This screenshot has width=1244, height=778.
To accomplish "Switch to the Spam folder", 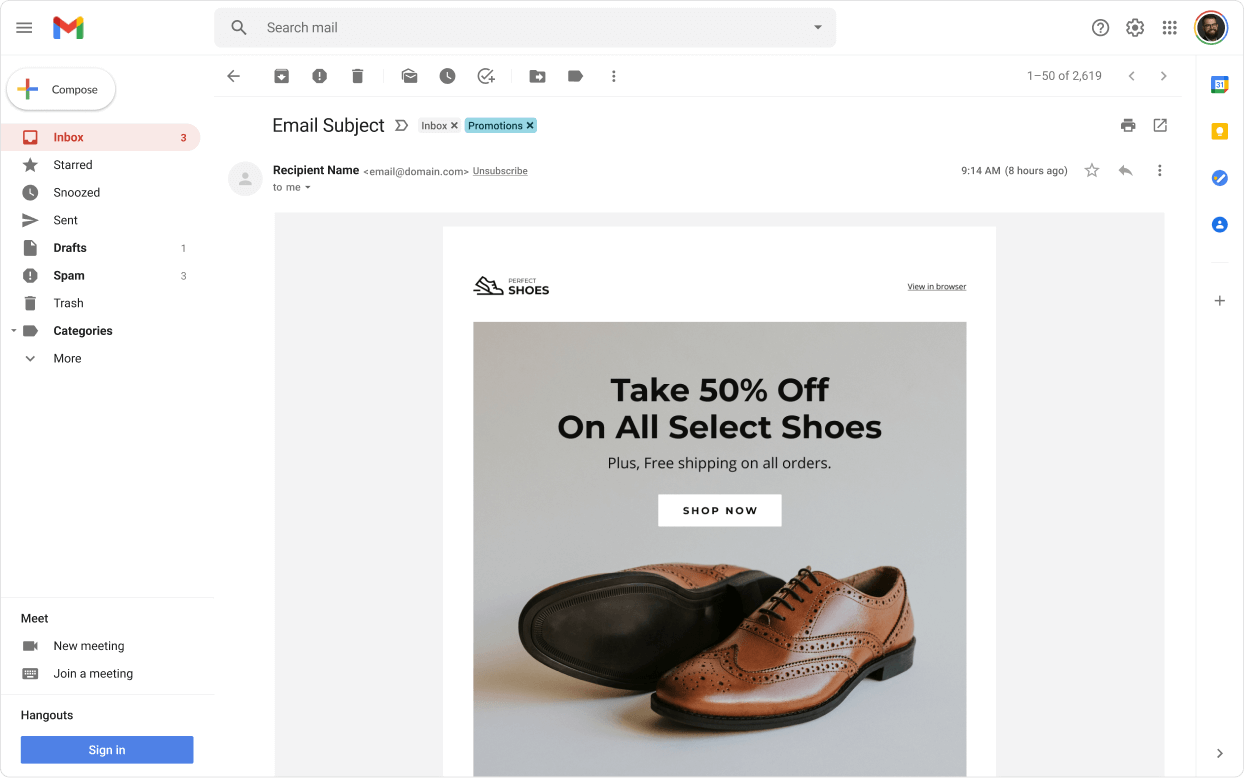I will coord(69,275).
